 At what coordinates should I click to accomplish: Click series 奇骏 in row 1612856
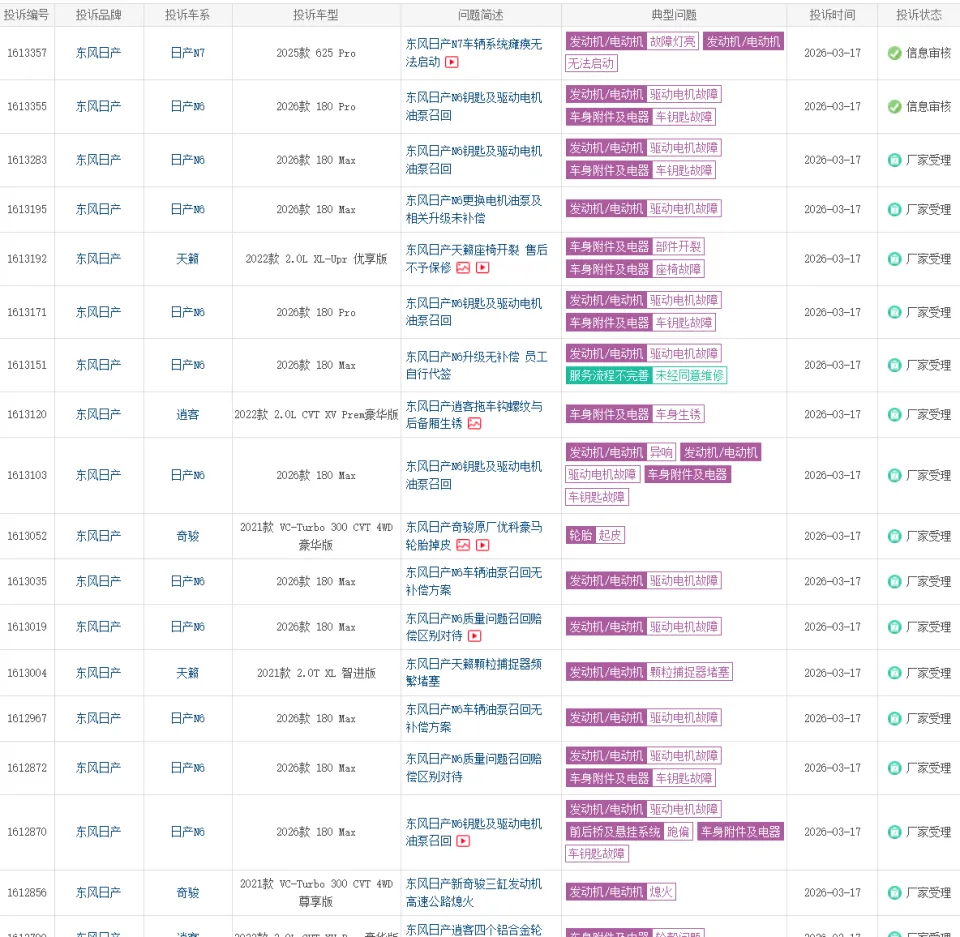187,893
